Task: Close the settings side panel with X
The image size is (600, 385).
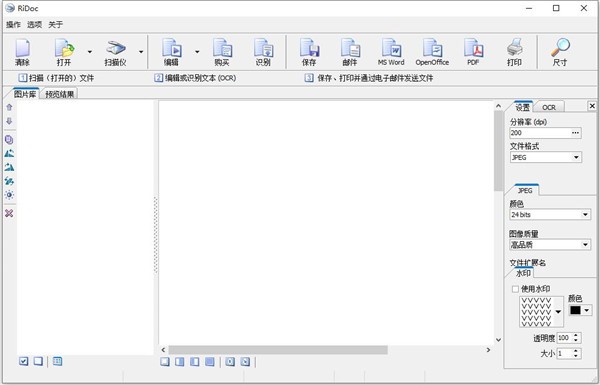Action: click(x=592, y=106)
